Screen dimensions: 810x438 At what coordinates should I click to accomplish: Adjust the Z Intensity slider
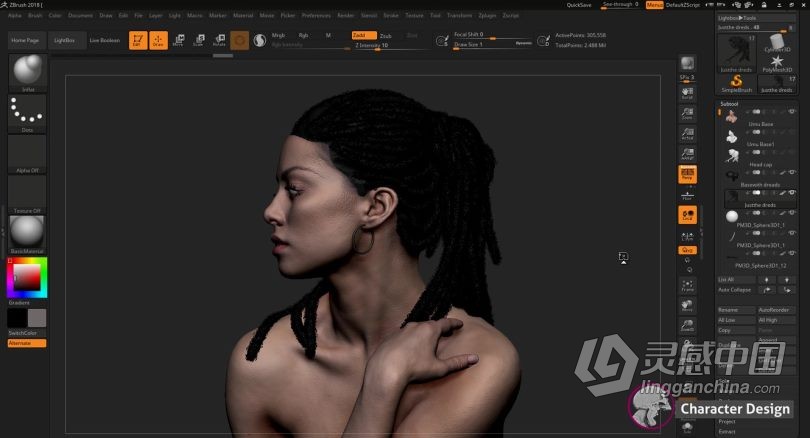392,45
